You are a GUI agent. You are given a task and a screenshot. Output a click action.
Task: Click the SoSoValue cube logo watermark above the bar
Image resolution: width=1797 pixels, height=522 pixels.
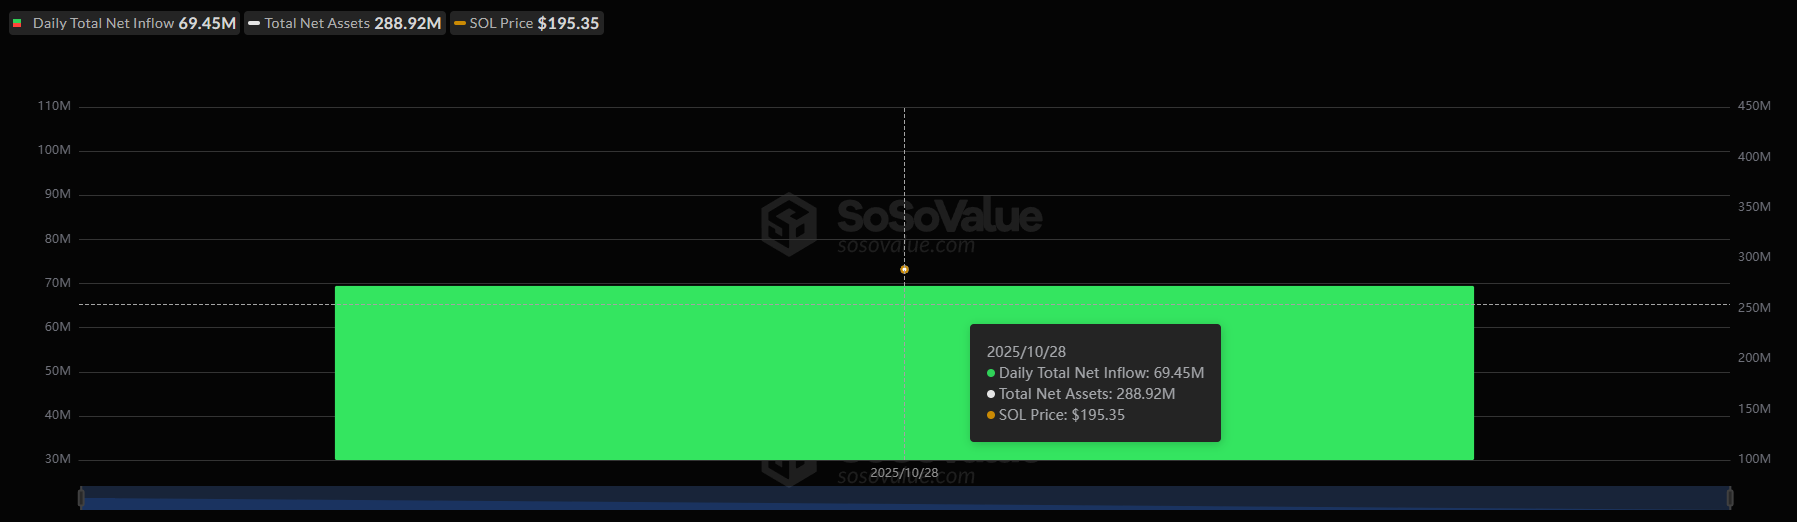[x=789, y=224]
